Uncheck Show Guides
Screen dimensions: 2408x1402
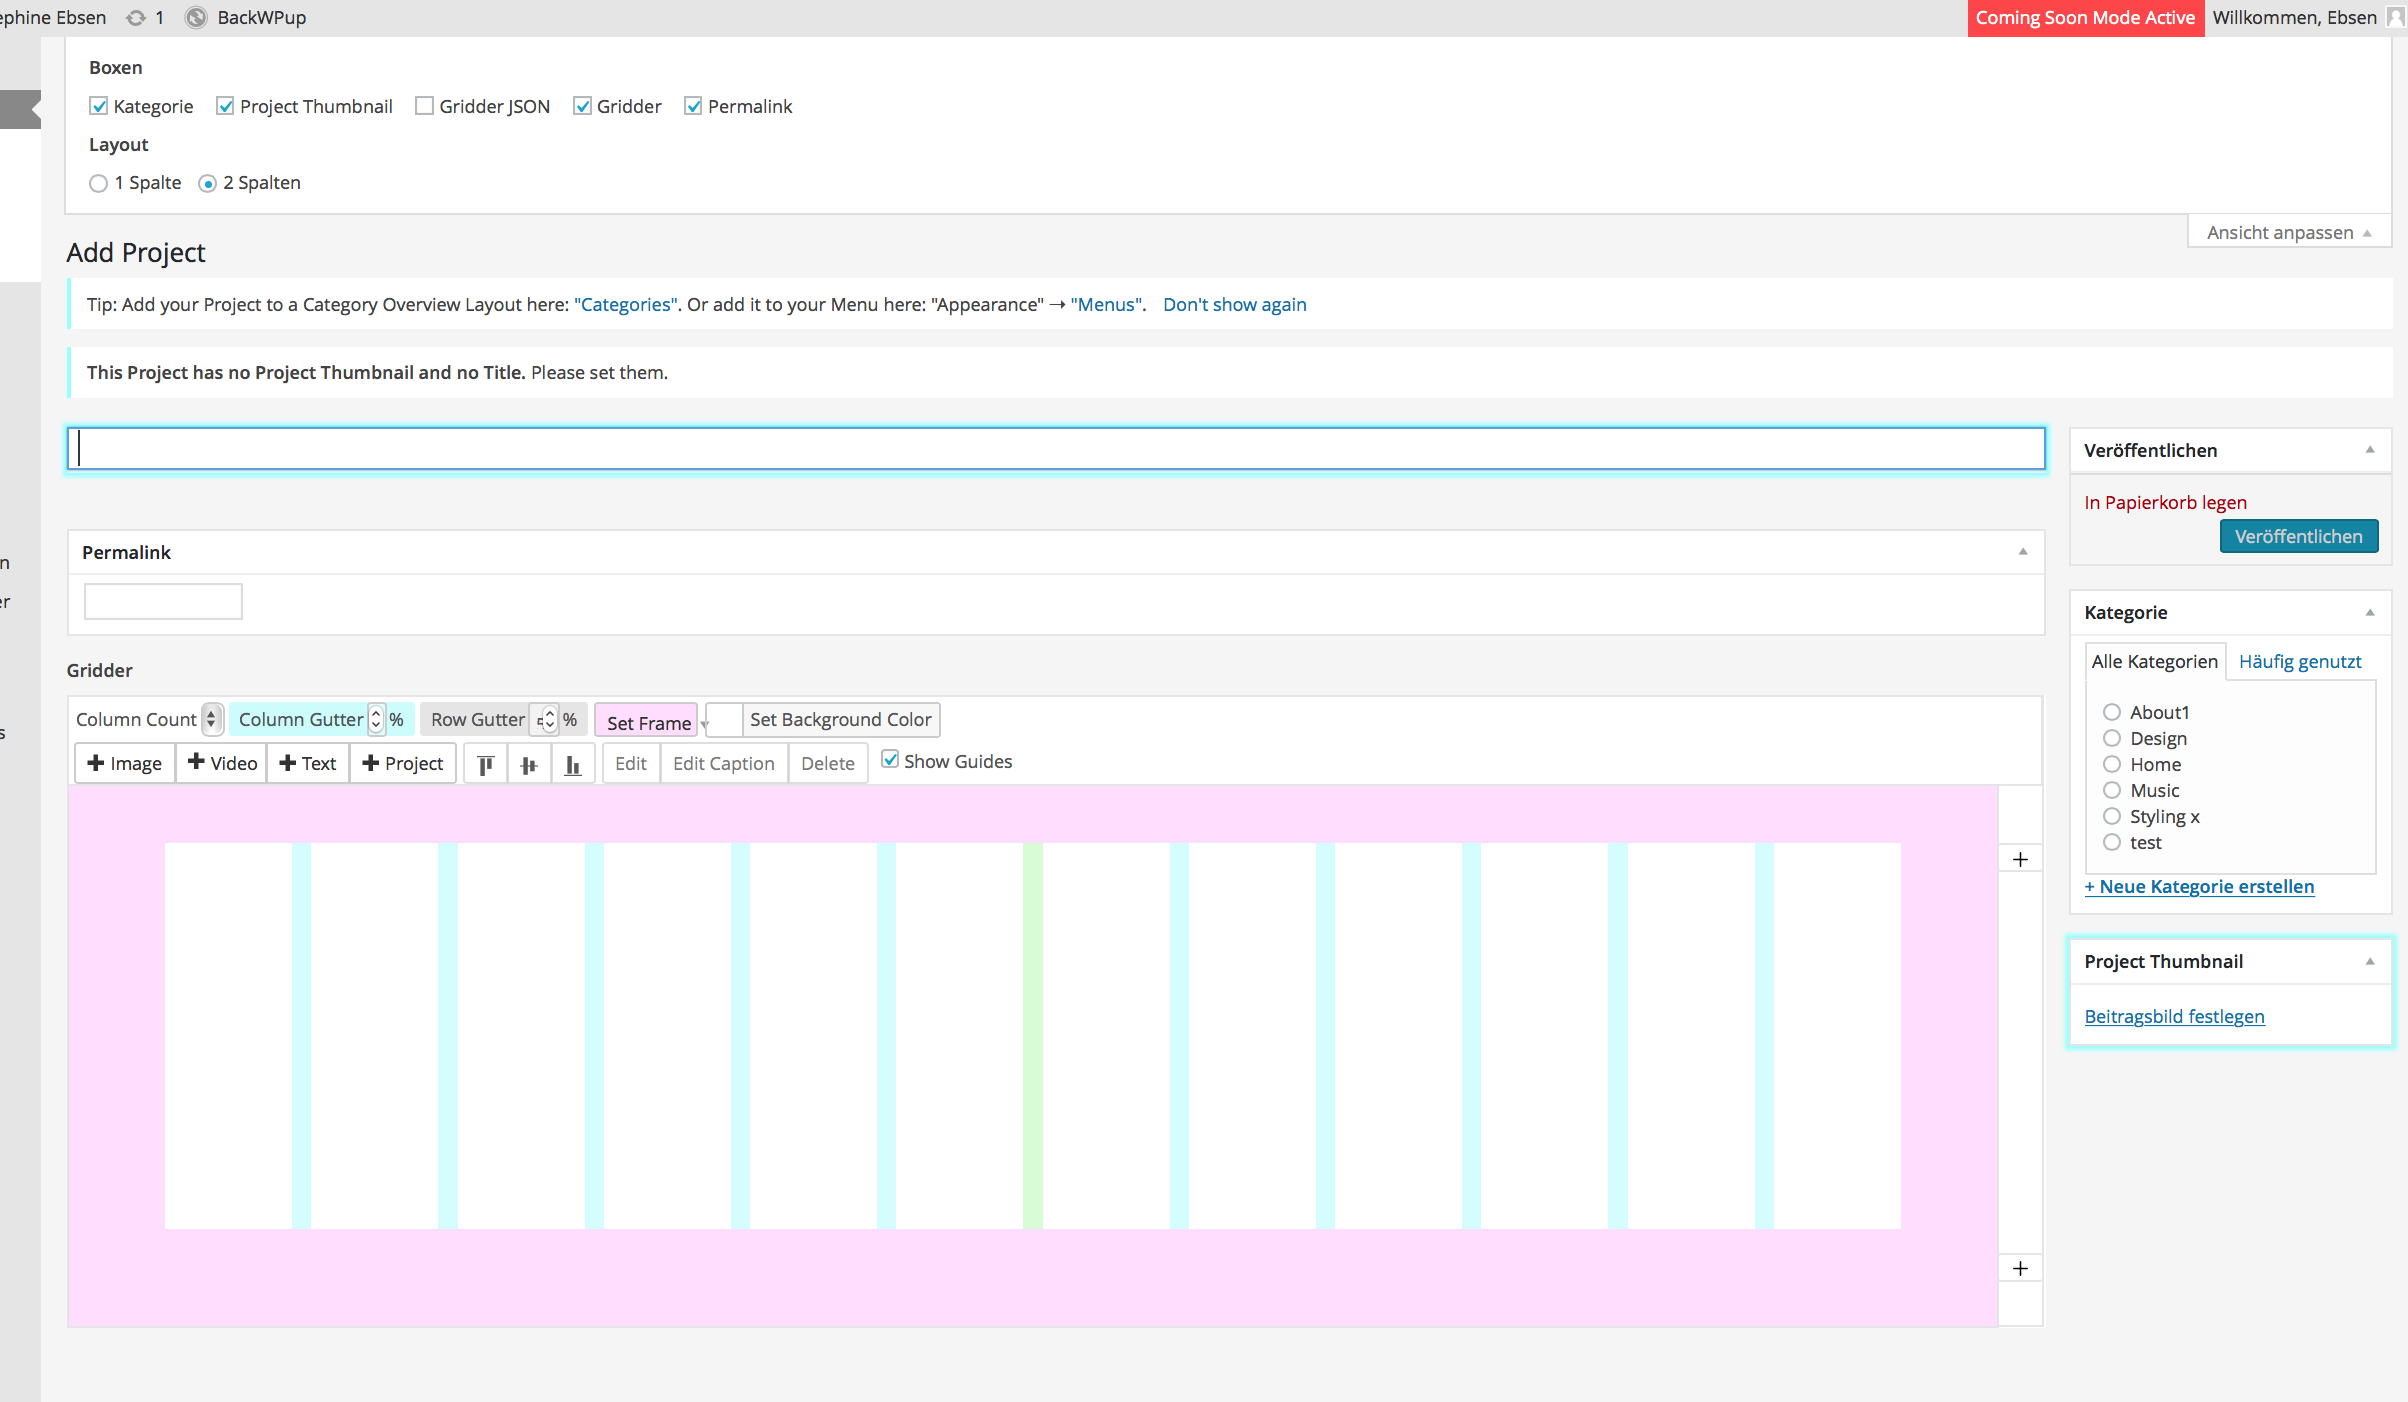pyautogui.click(x=890, y=760)
